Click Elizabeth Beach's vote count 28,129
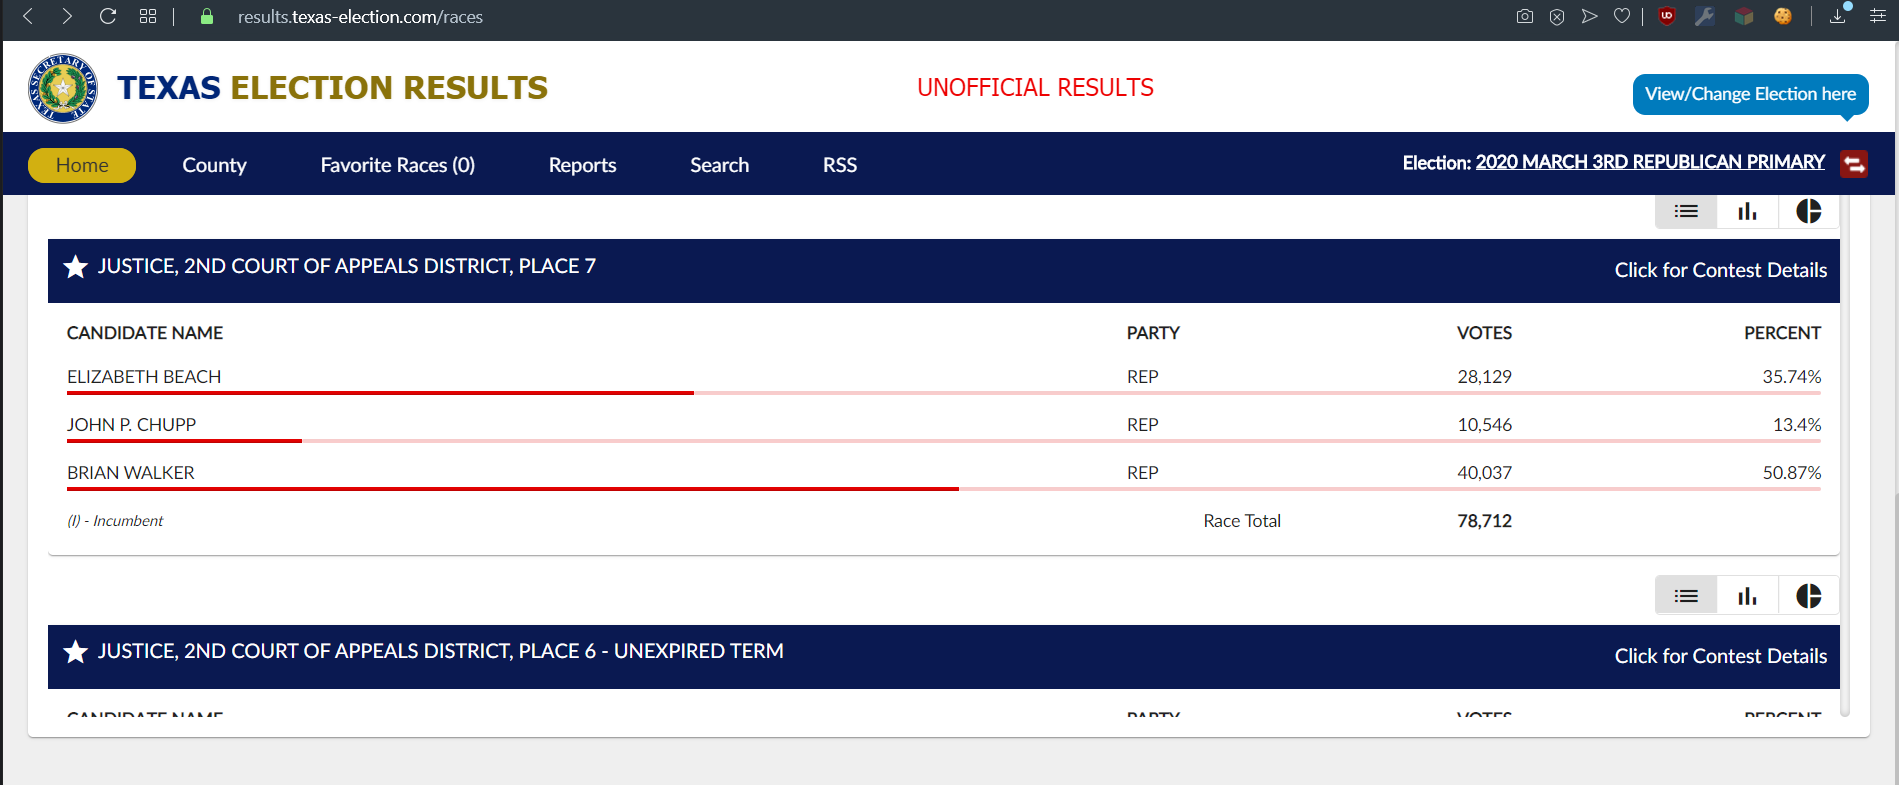The image size is (1899, 785). click(x=1484, y=377)
